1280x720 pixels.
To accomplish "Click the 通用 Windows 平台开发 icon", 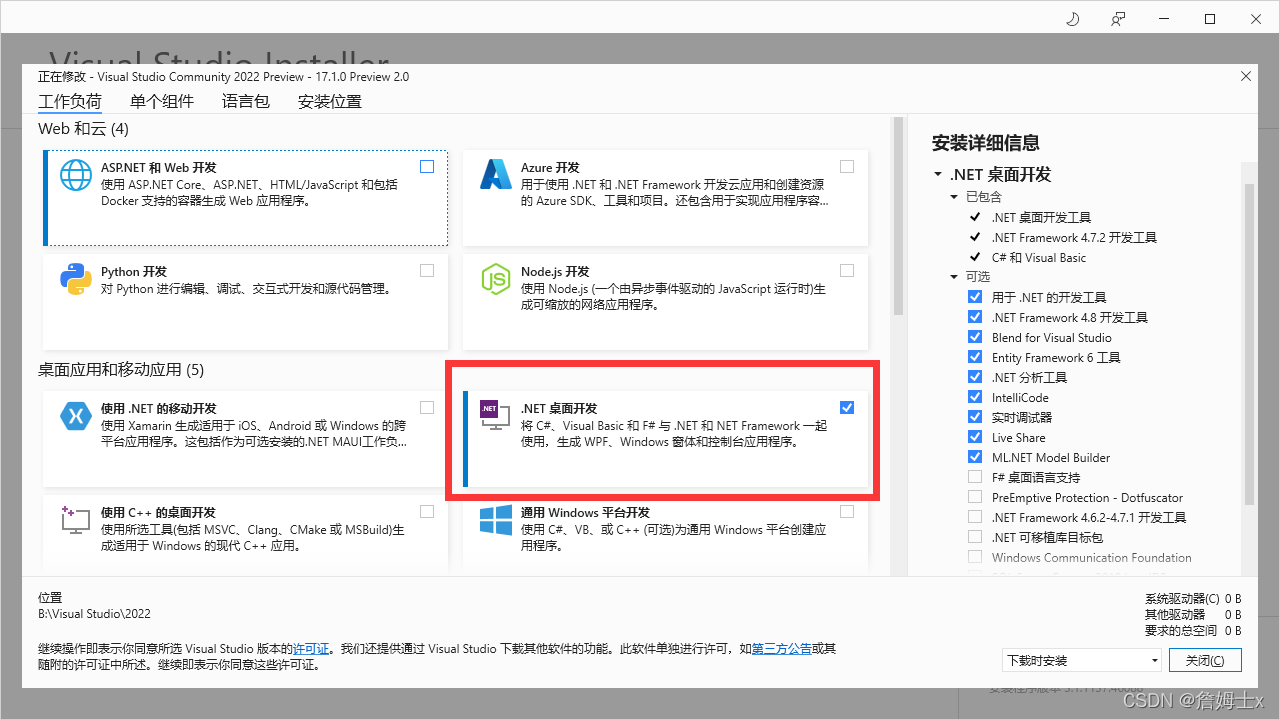I will click(495, 519).
